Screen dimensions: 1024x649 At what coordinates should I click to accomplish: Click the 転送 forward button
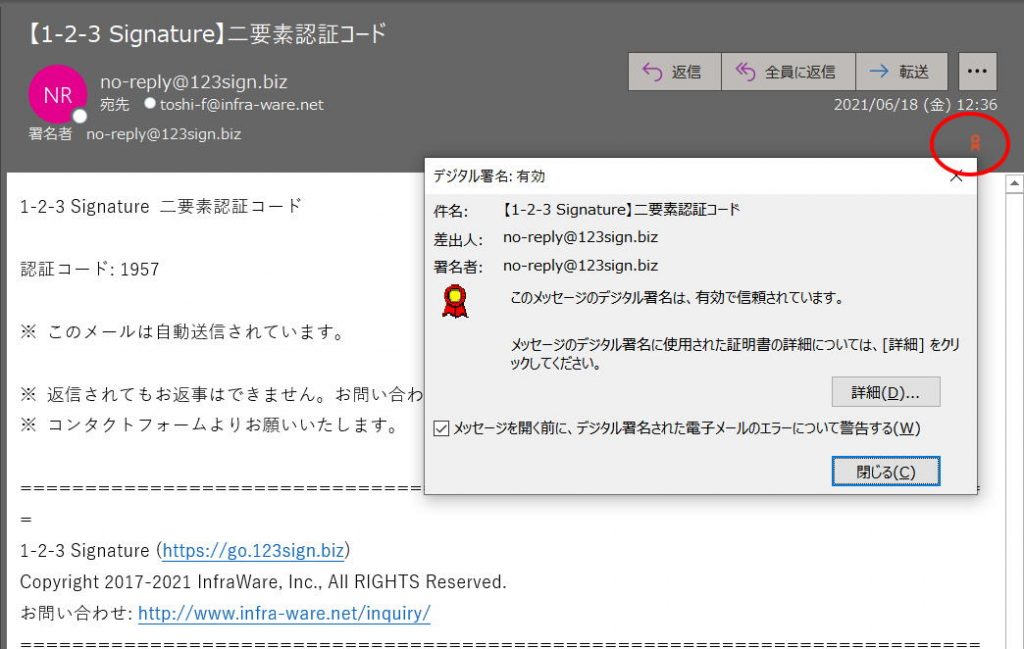click(x=901, y=71)
